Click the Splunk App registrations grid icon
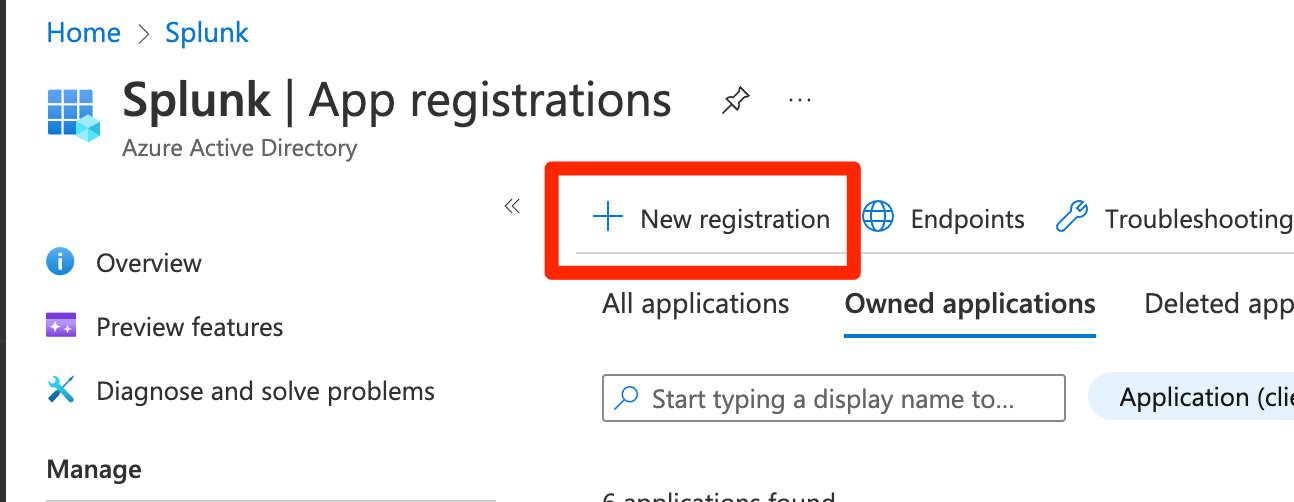Image resolution: width=1294 pixels, height=502 pixels. [73, 114]
